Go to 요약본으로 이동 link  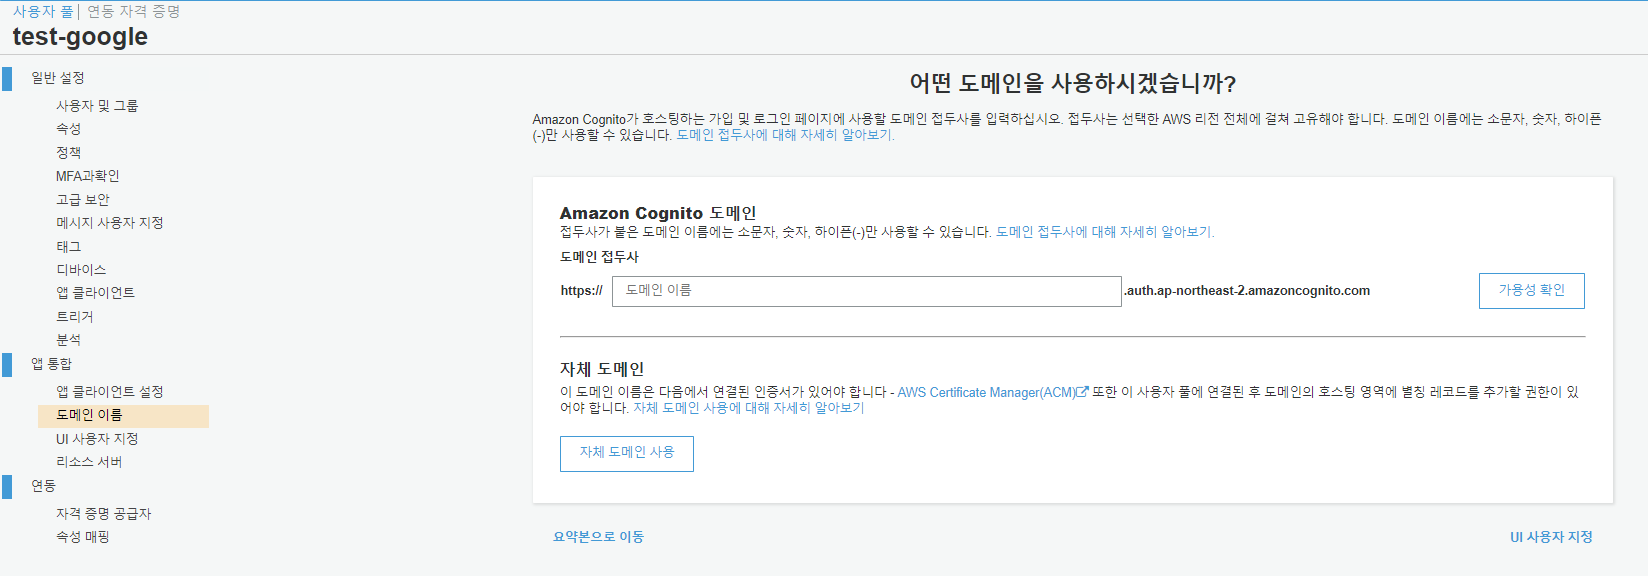[598, 537]
